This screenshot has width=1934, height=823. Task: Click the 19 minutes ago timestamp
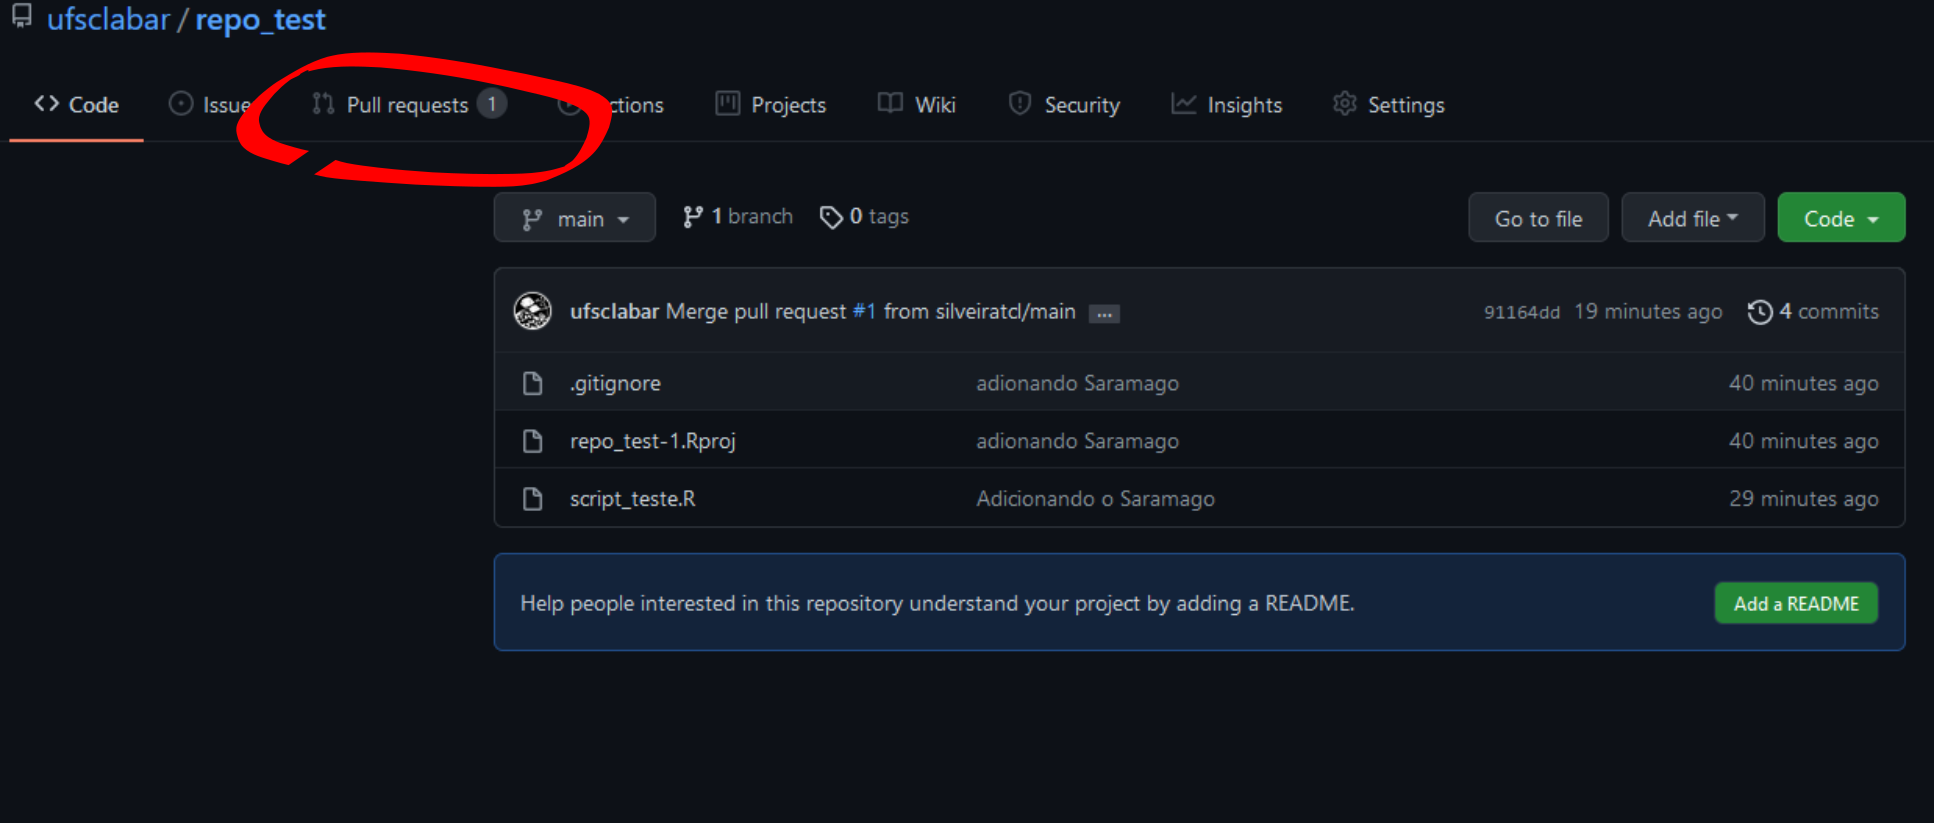pos(1648,311)
